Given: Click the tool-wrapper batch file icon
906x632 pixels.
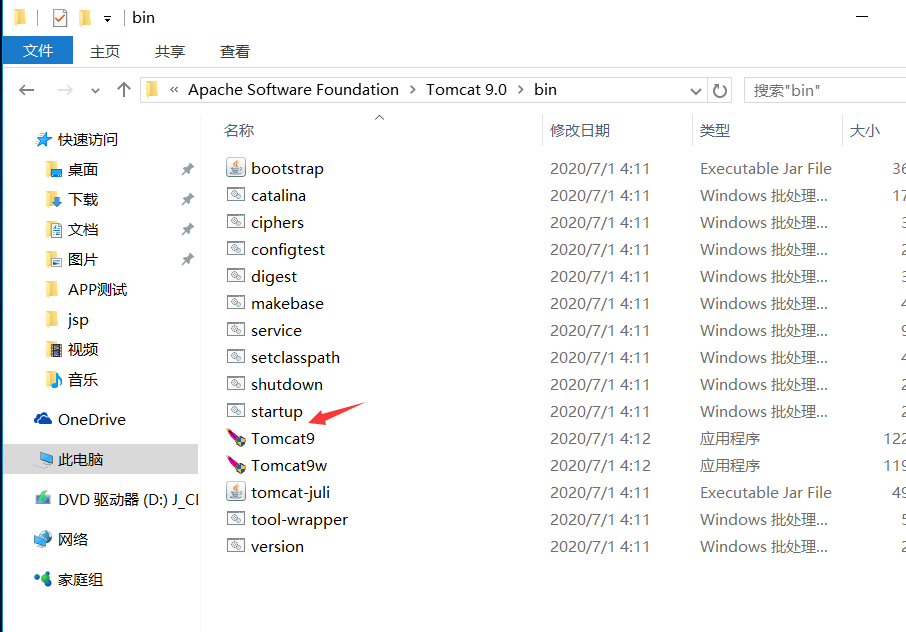Looking at the screenshot, I should (x=236, y=519).
